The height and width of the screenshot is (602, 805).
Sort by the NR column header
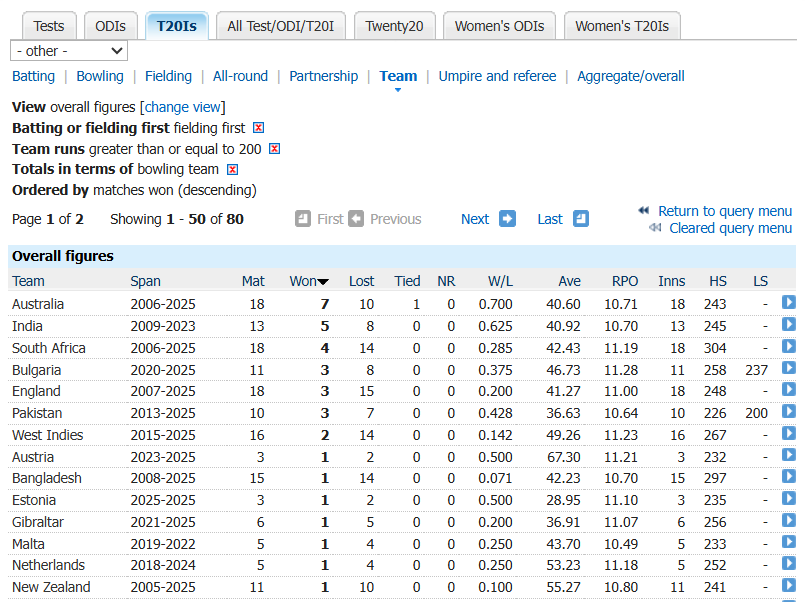tap(446, 281)
